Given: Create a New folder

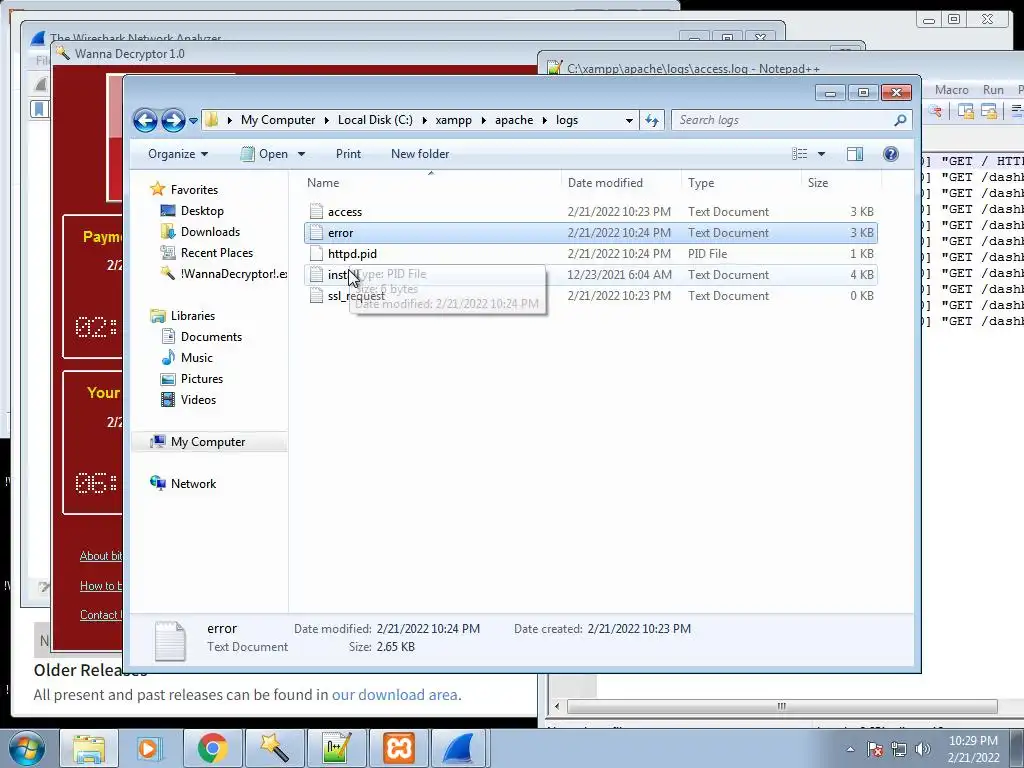Looking at the screenshot, I should point(420,154).
